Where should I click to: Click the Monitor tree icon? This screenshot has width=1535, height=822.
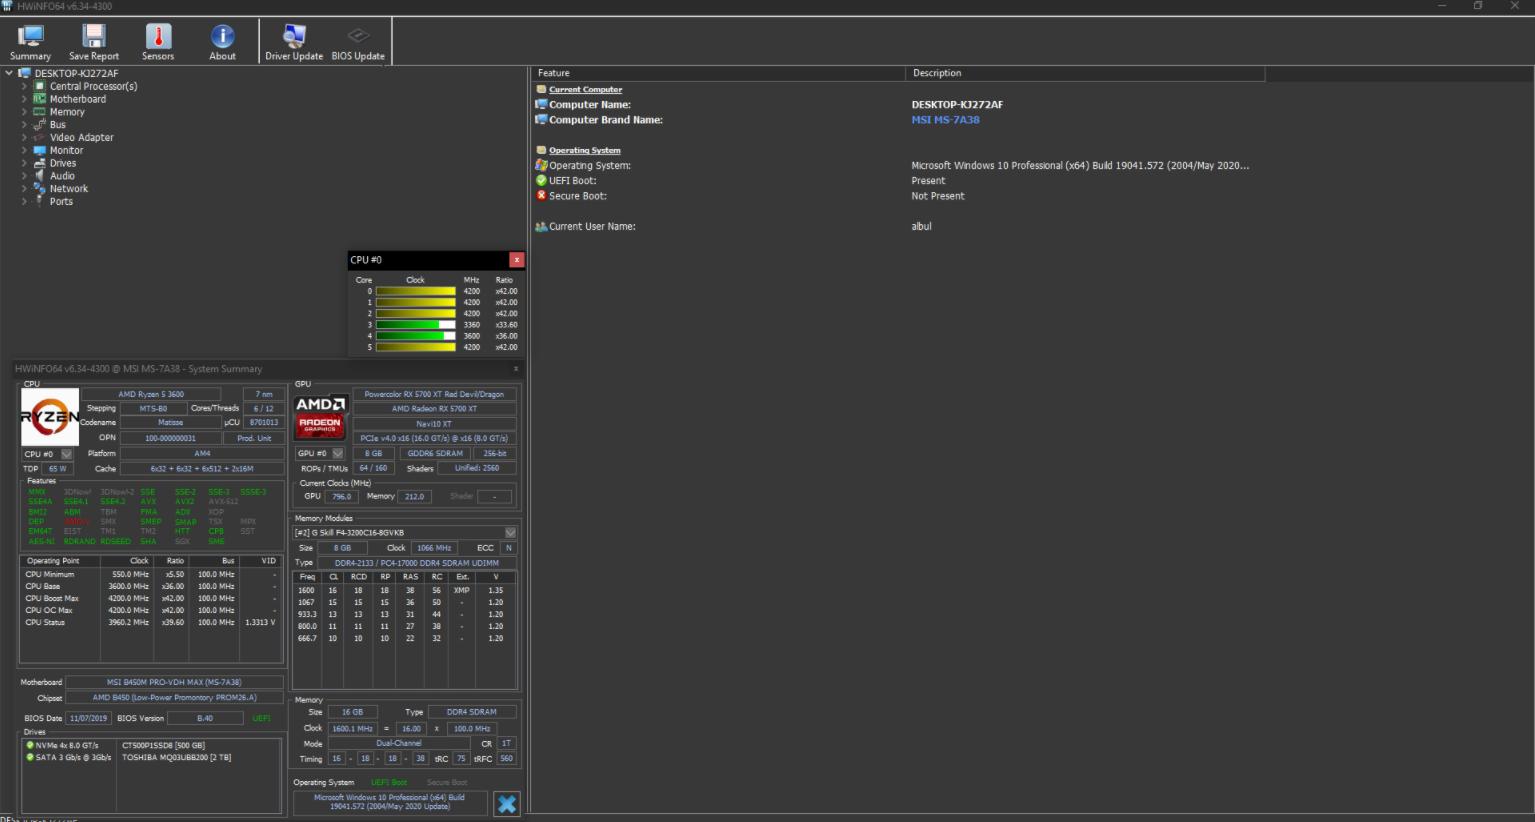click(40, 150)
